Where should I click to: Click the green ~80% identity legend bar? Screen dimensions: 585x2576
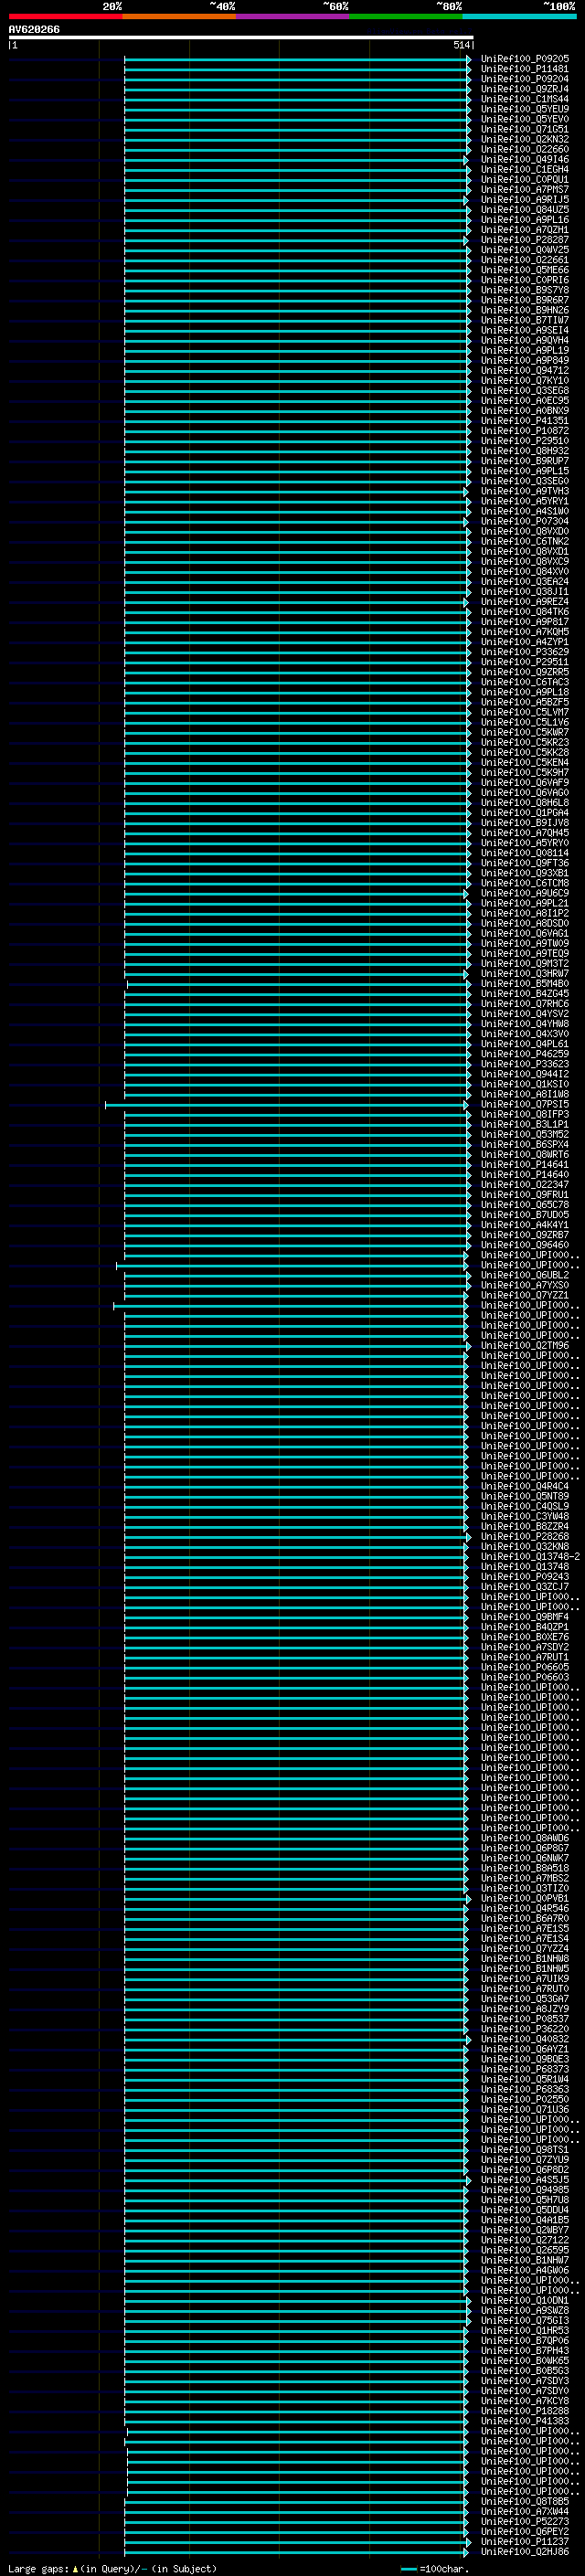point(406,16)
